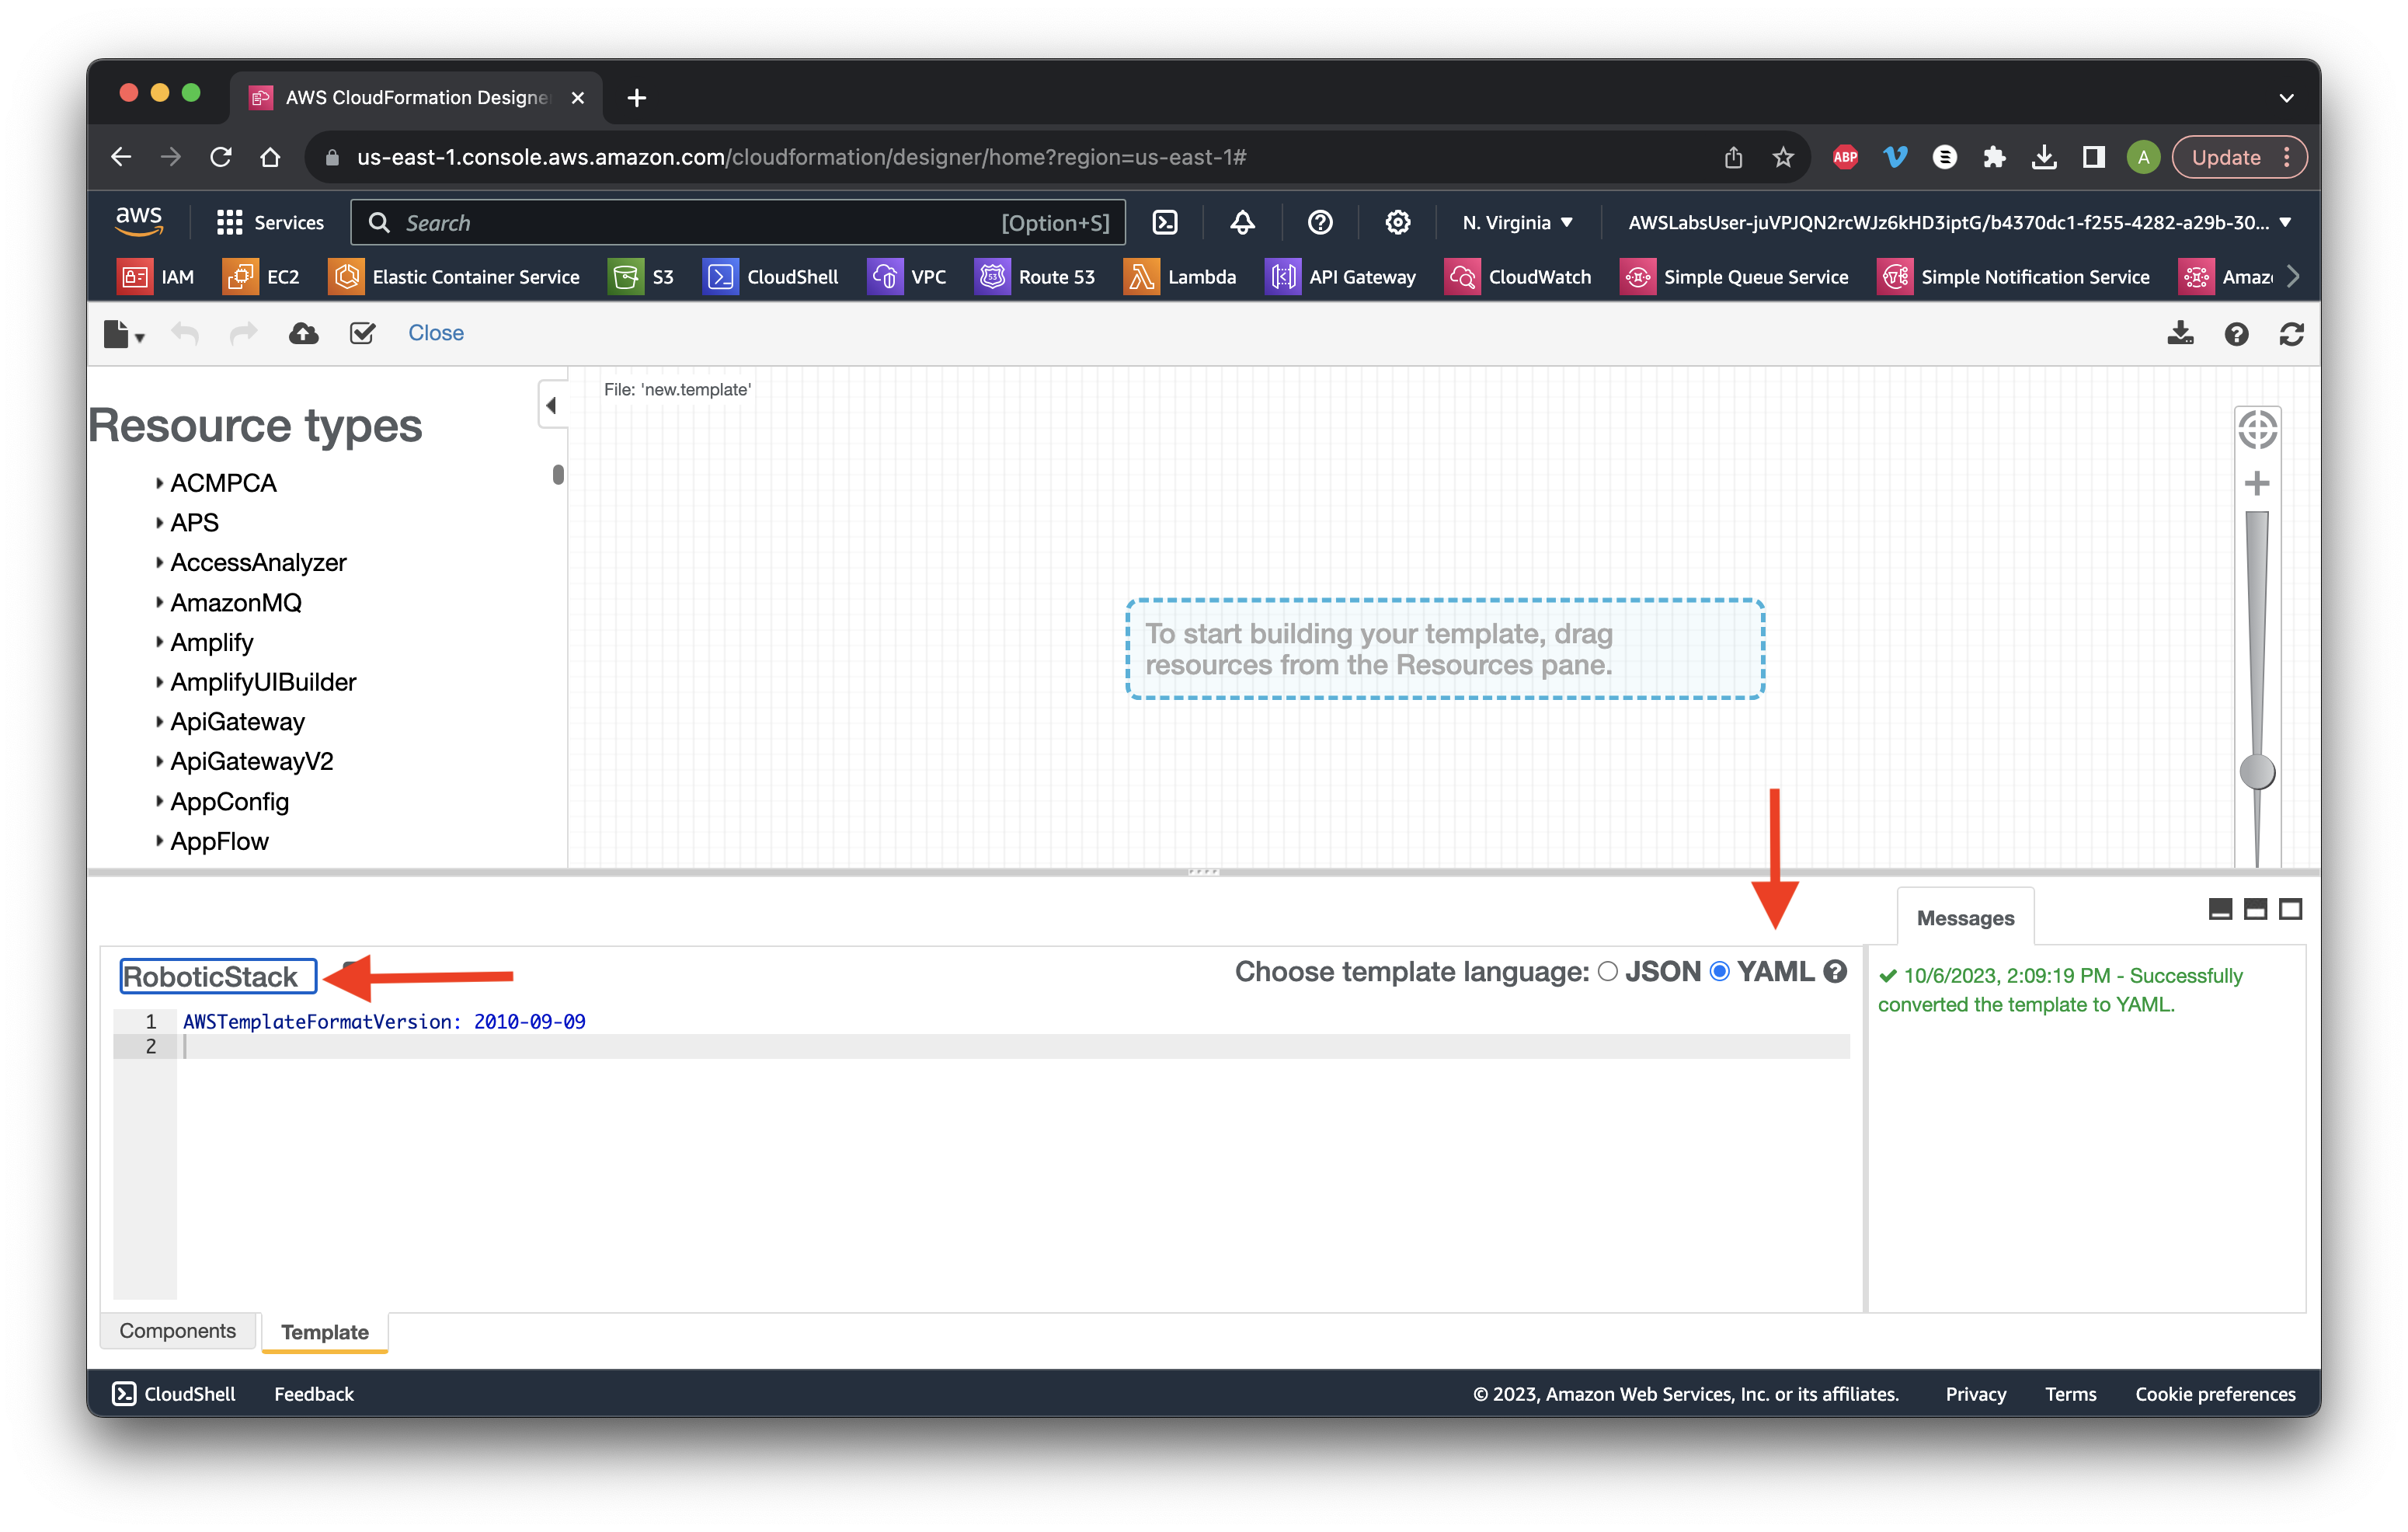Click template language help question icon
Screen dimensions: 2408x1532
[1835, 972]
